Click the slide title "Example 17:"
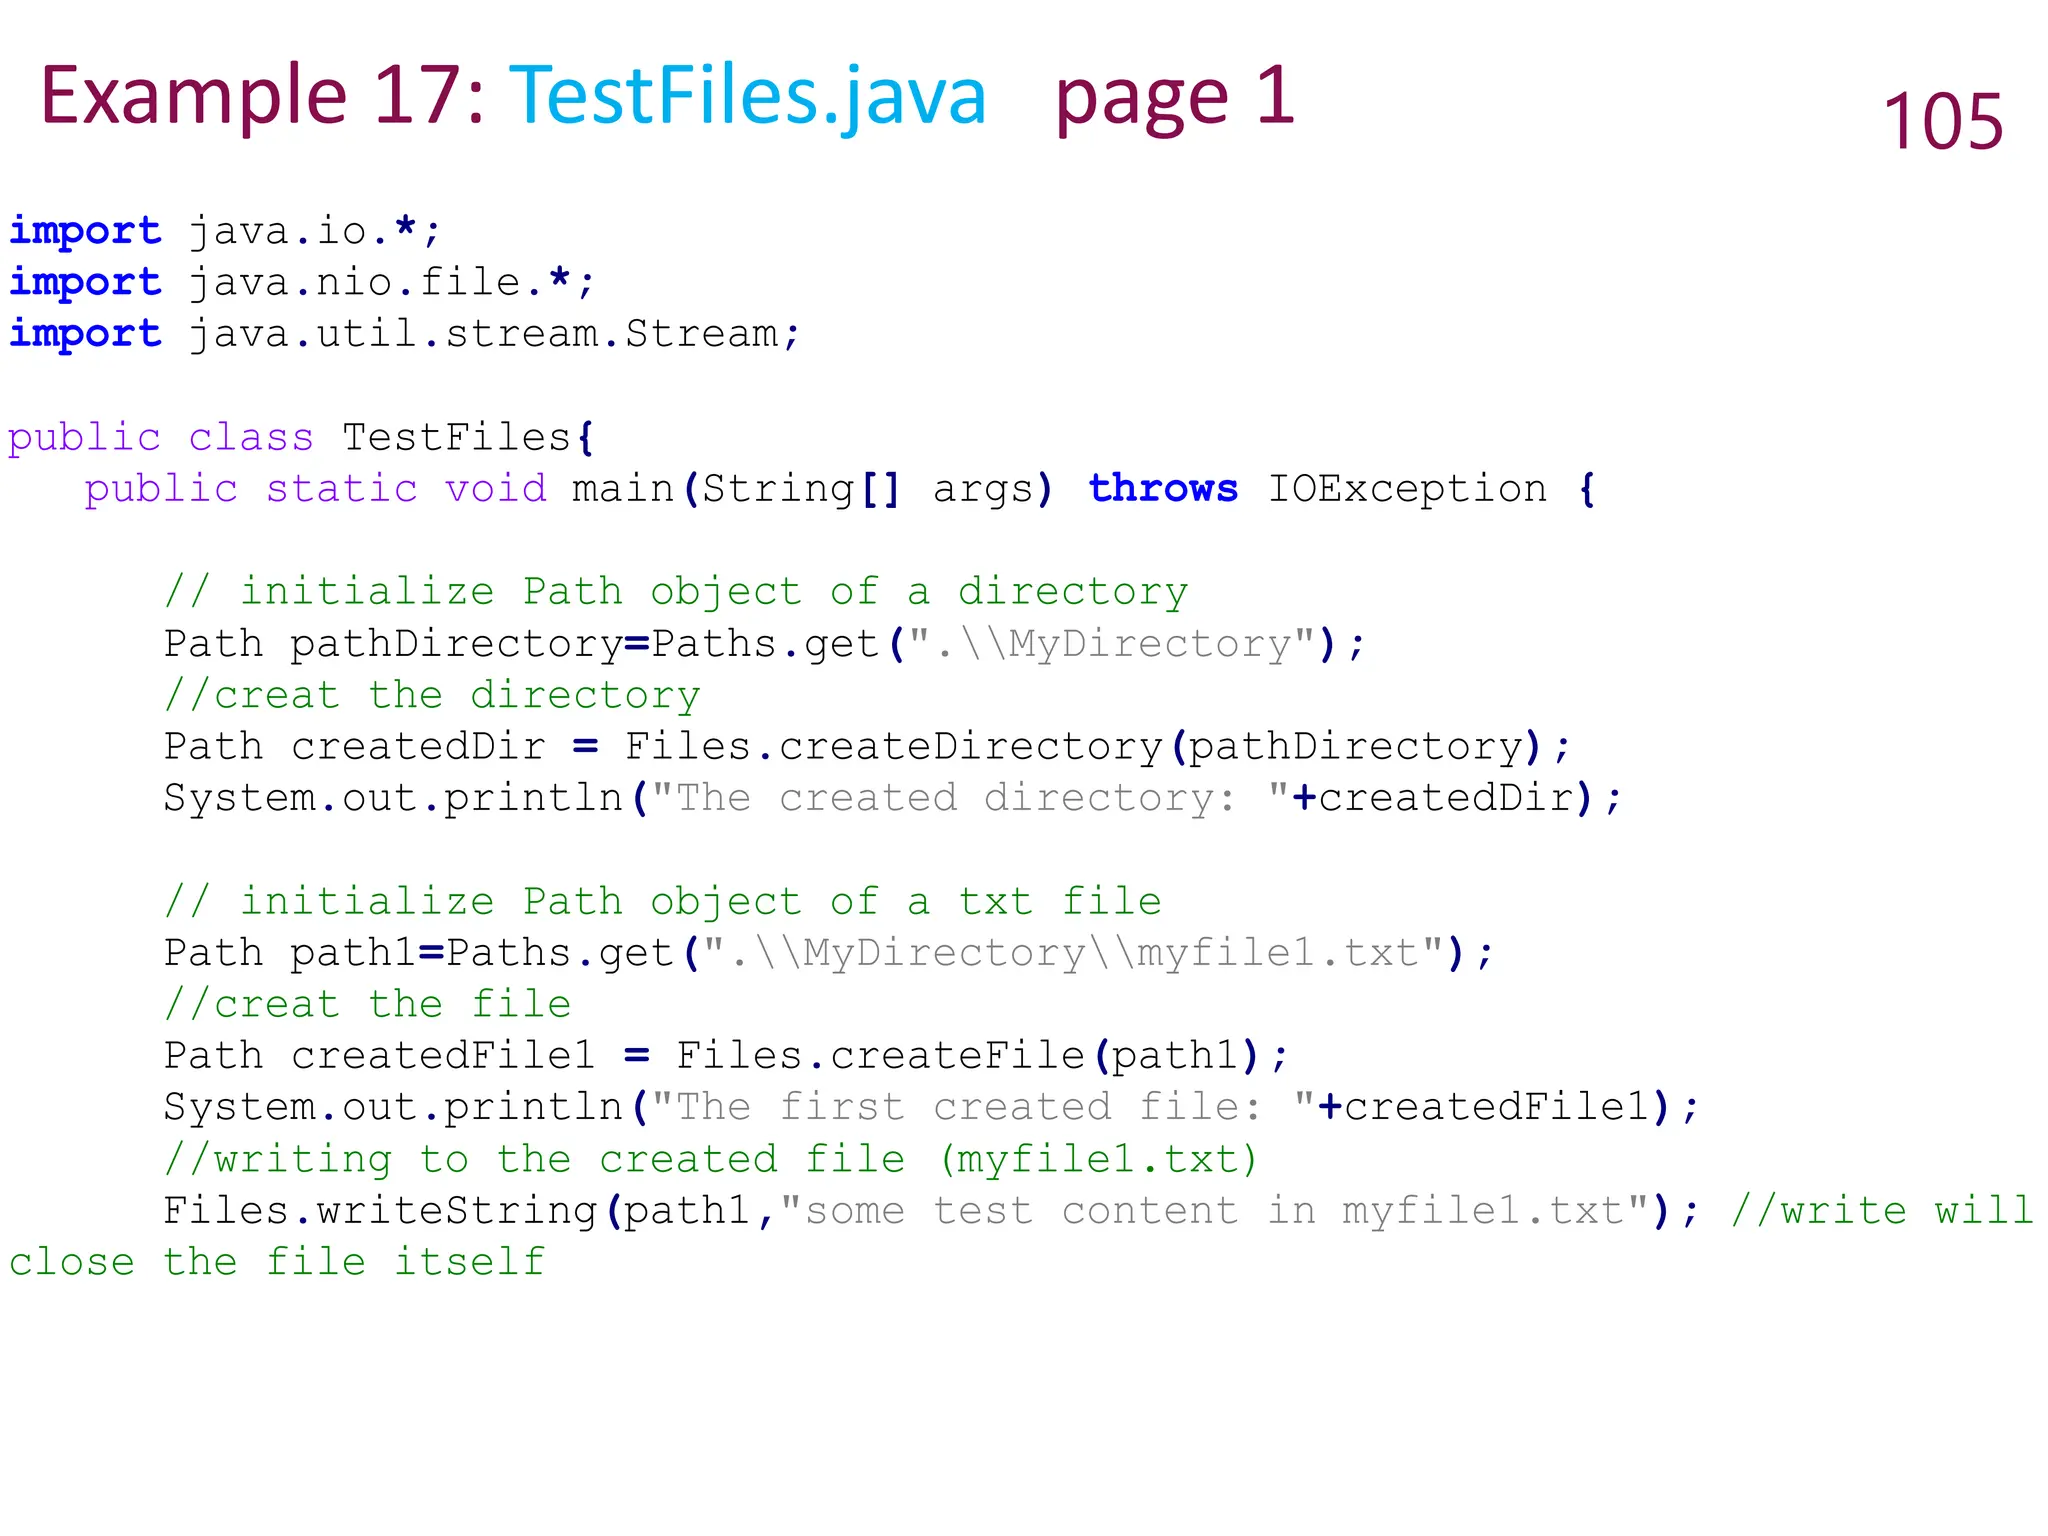Screen dimensions: 2048x1536 click(262, 96)
